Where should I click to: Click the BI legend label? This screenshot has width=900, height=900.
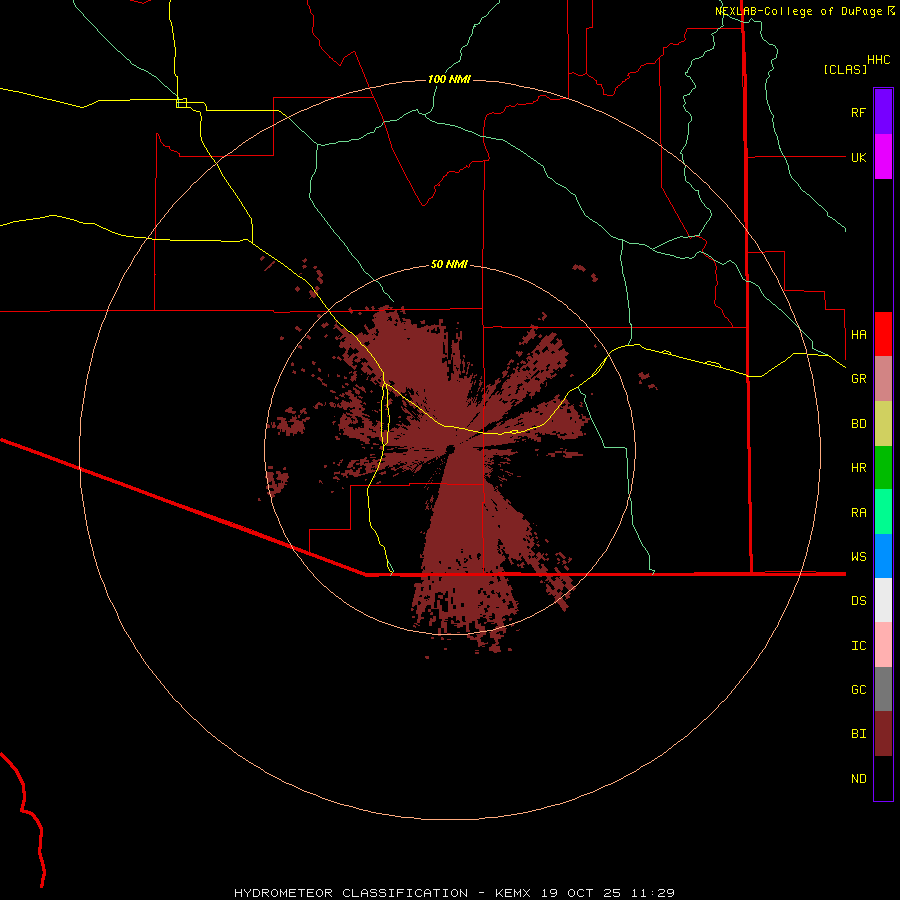coord(858,734)
